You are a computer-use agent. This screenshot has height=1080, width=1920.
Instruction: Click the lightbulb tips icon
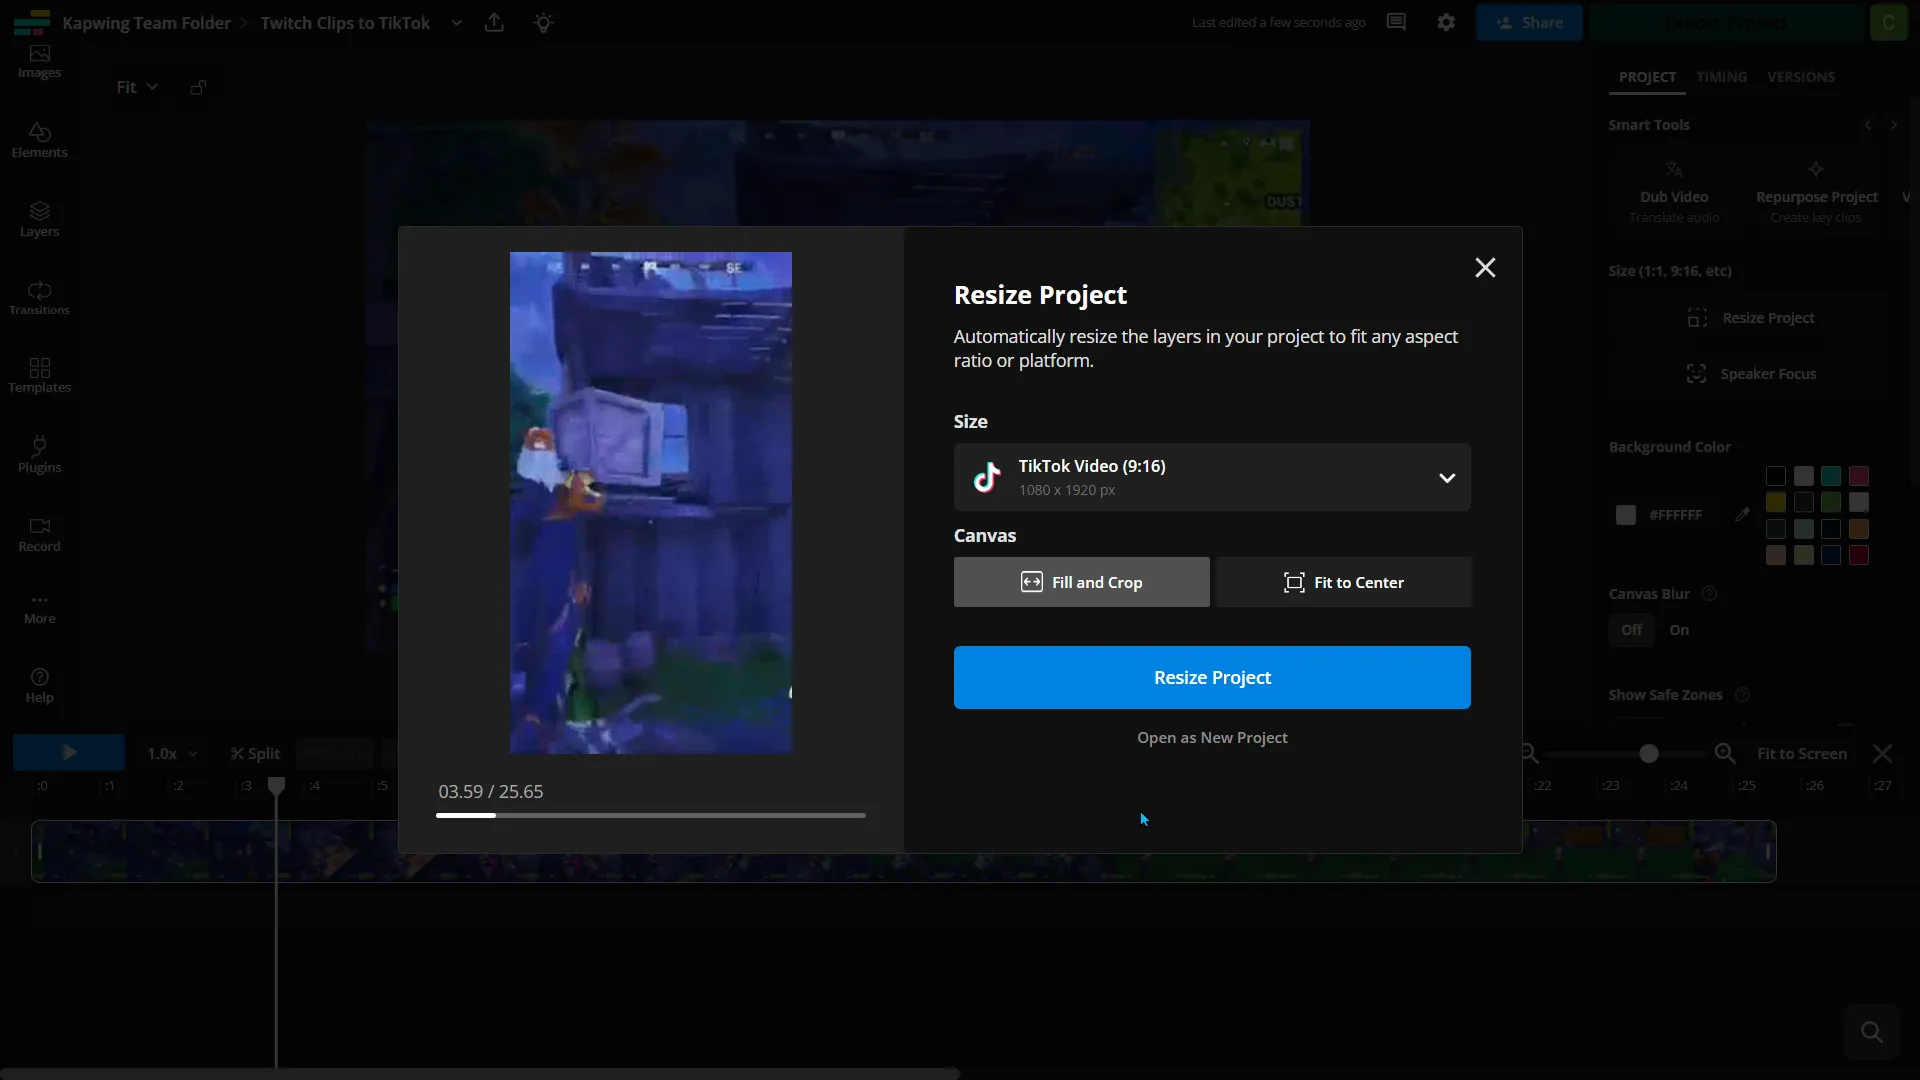point(543,22)
